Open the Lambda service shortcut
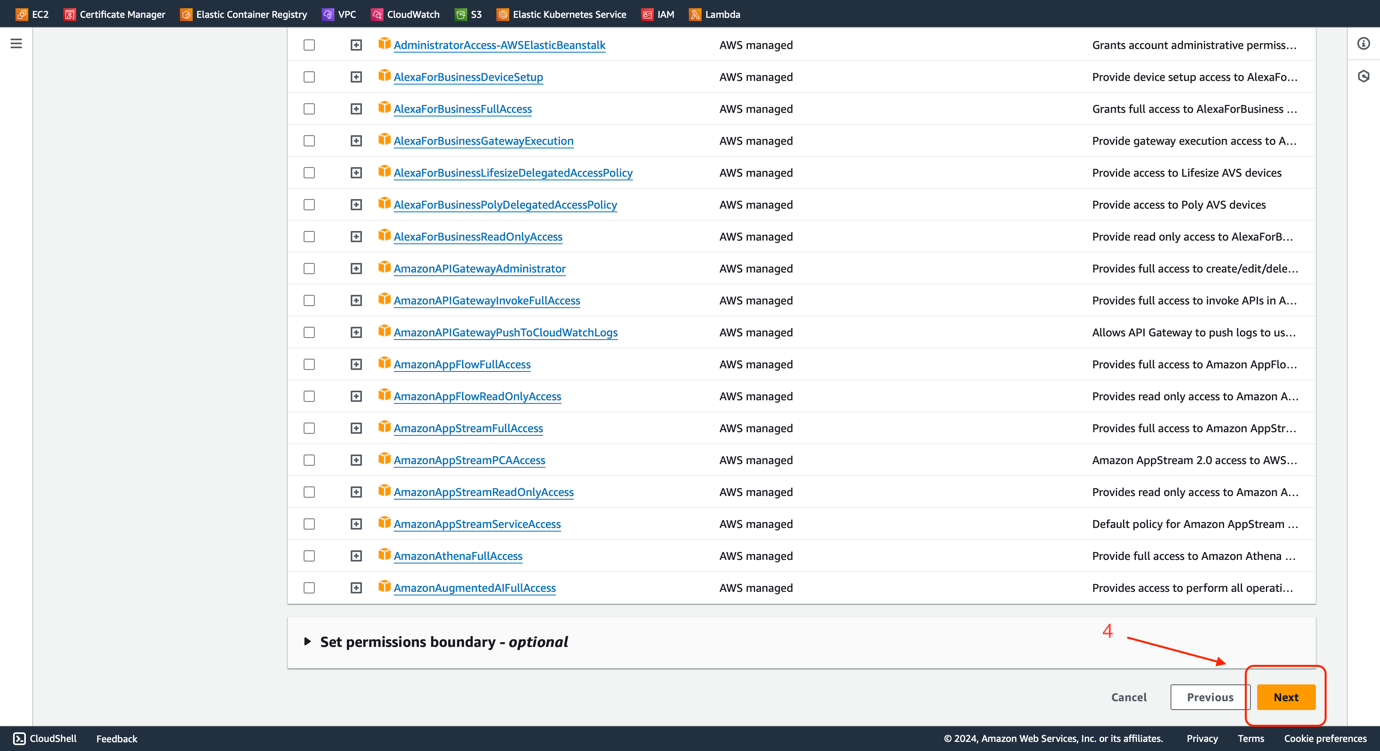 (714, 14)
